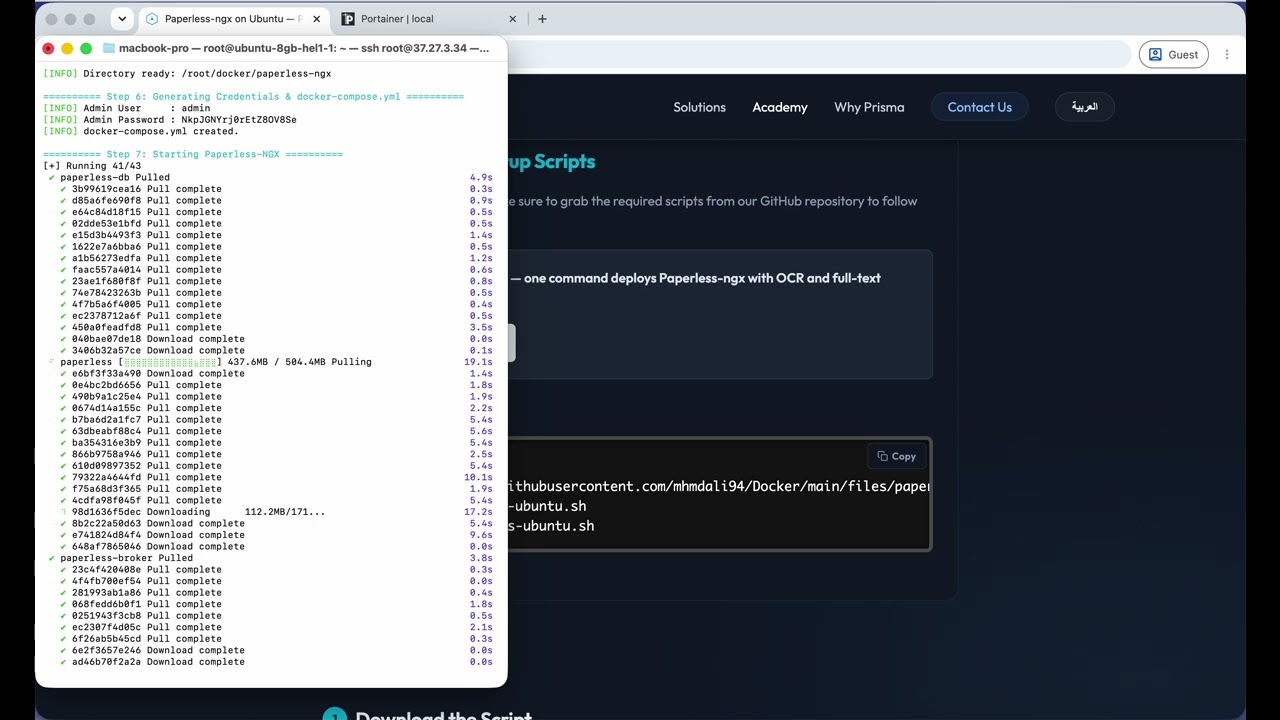This screenshot has height=720, width=1280.
Task: Open the Guest profile button
Action: [x=1174, y=55]
